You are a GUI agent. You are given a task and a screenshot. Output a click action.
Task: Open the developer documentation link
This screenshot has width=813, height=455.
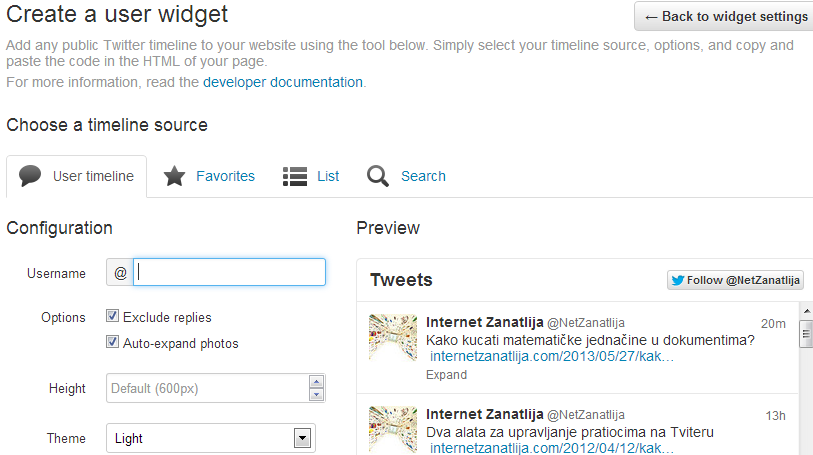coord(283,82)
